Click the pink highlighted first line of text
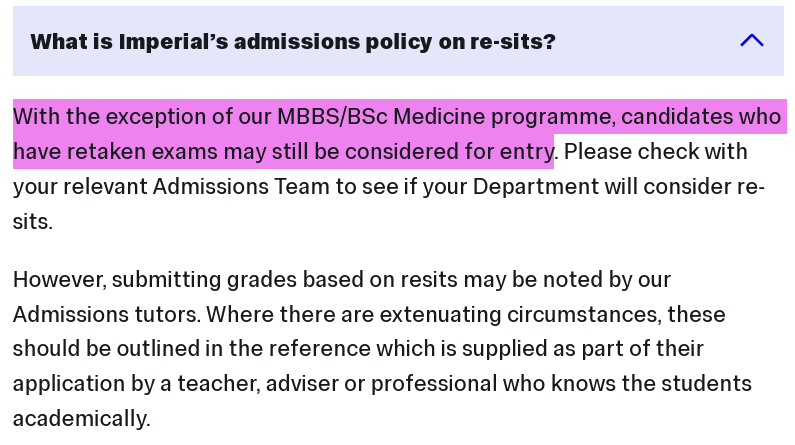 tap(397, 117)
